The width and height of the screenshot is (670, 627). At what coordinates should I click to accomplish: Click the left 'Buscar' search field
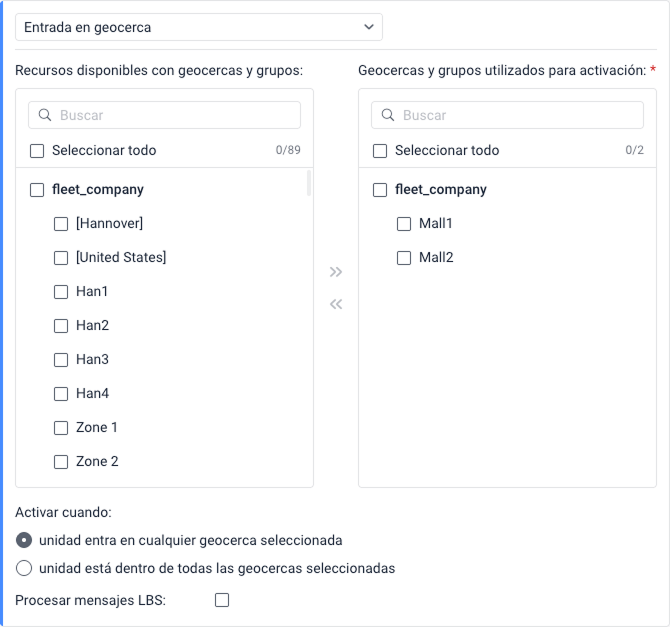[x=175, y=115]
